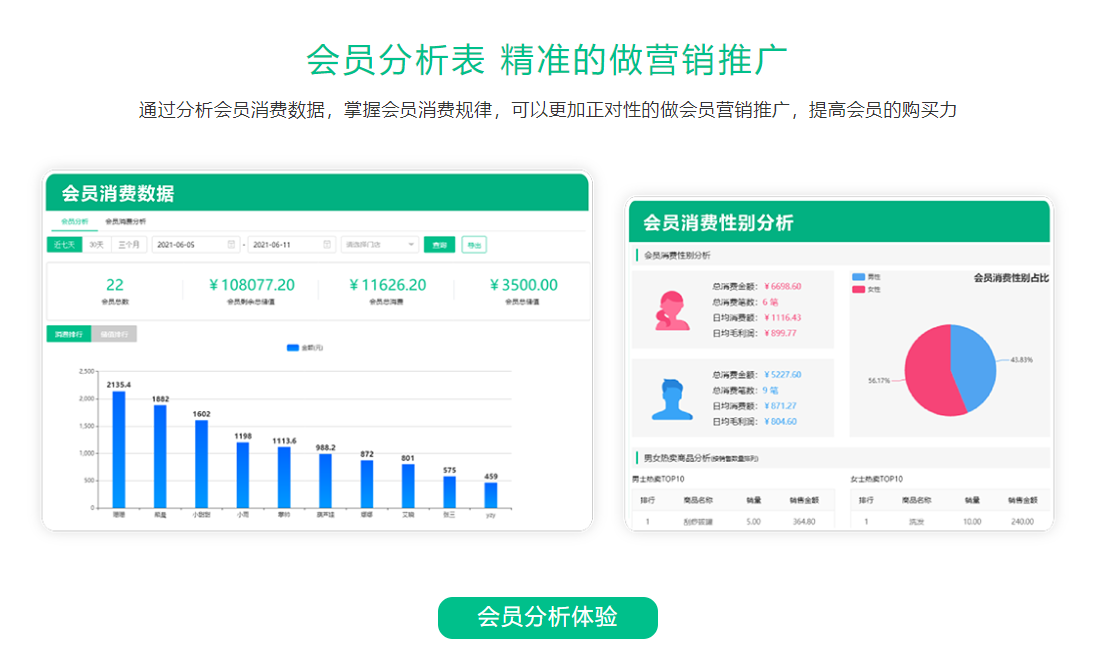Switch to the 会员消费分析 tab
Image resolution: width=1095 pixels, height=657 pixels.
tap(126, 221)
